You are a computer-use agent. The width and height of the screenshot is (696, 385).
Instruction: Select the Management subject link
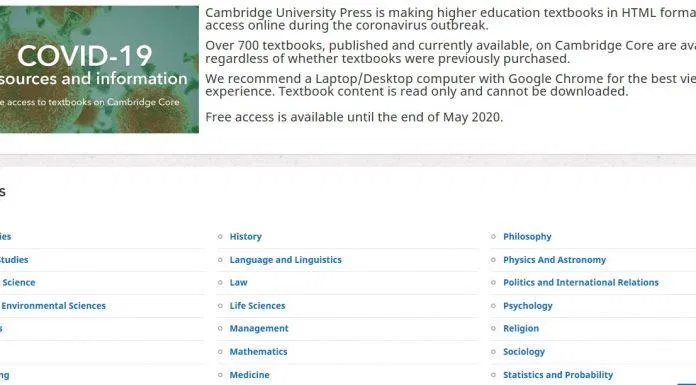(259, 329)
